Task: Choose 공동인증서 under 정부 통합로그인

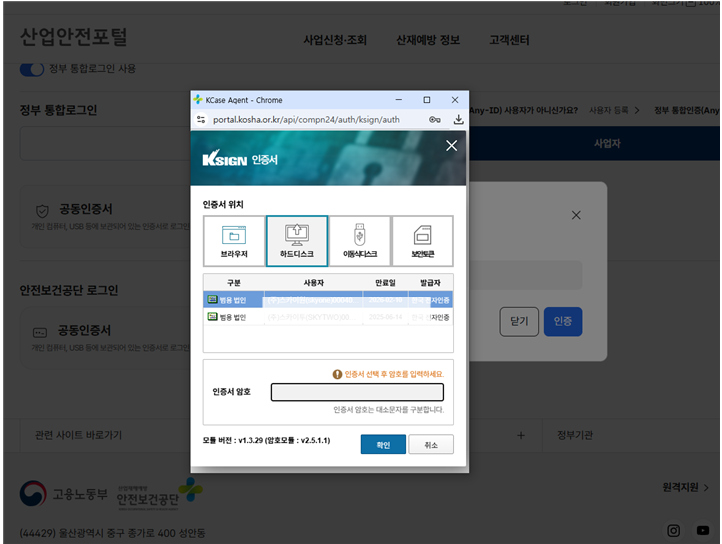Action: click(x=105, y=216)
